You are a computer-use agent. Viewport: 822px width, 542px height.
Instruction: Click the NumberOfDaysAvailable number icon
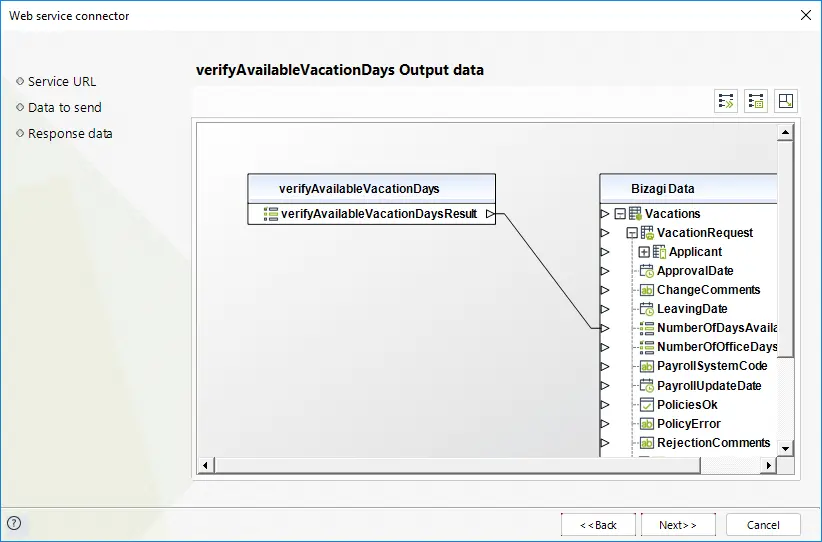click(x=647, y=328)
